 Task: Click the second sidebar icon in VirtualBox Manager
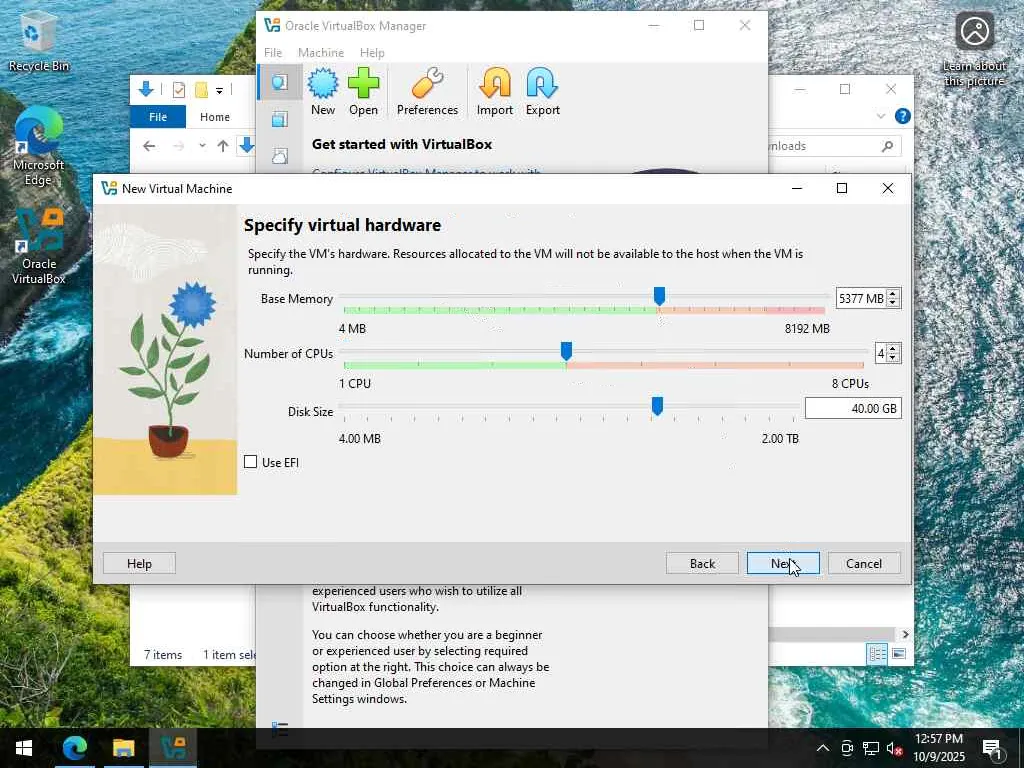(x=280, y=119)
